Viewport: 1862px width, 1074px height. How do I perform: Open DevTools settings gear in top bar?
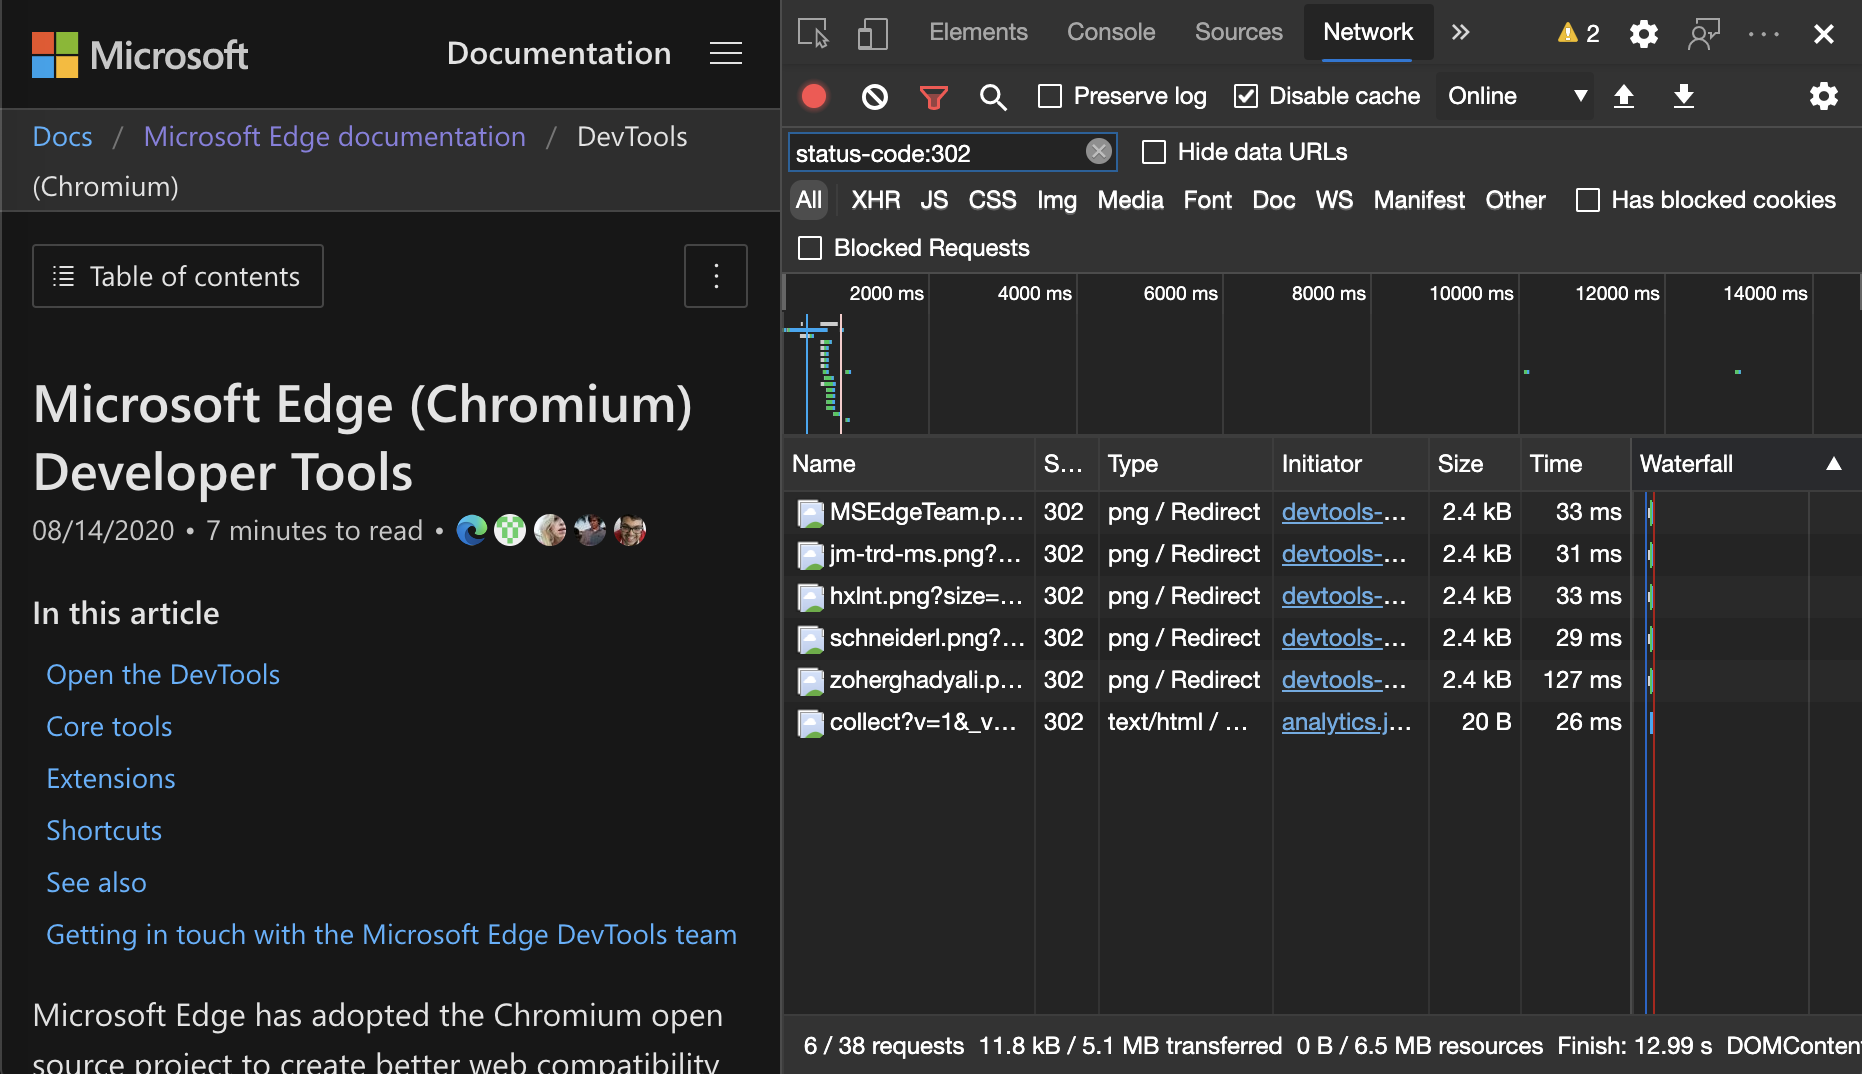1643,34
